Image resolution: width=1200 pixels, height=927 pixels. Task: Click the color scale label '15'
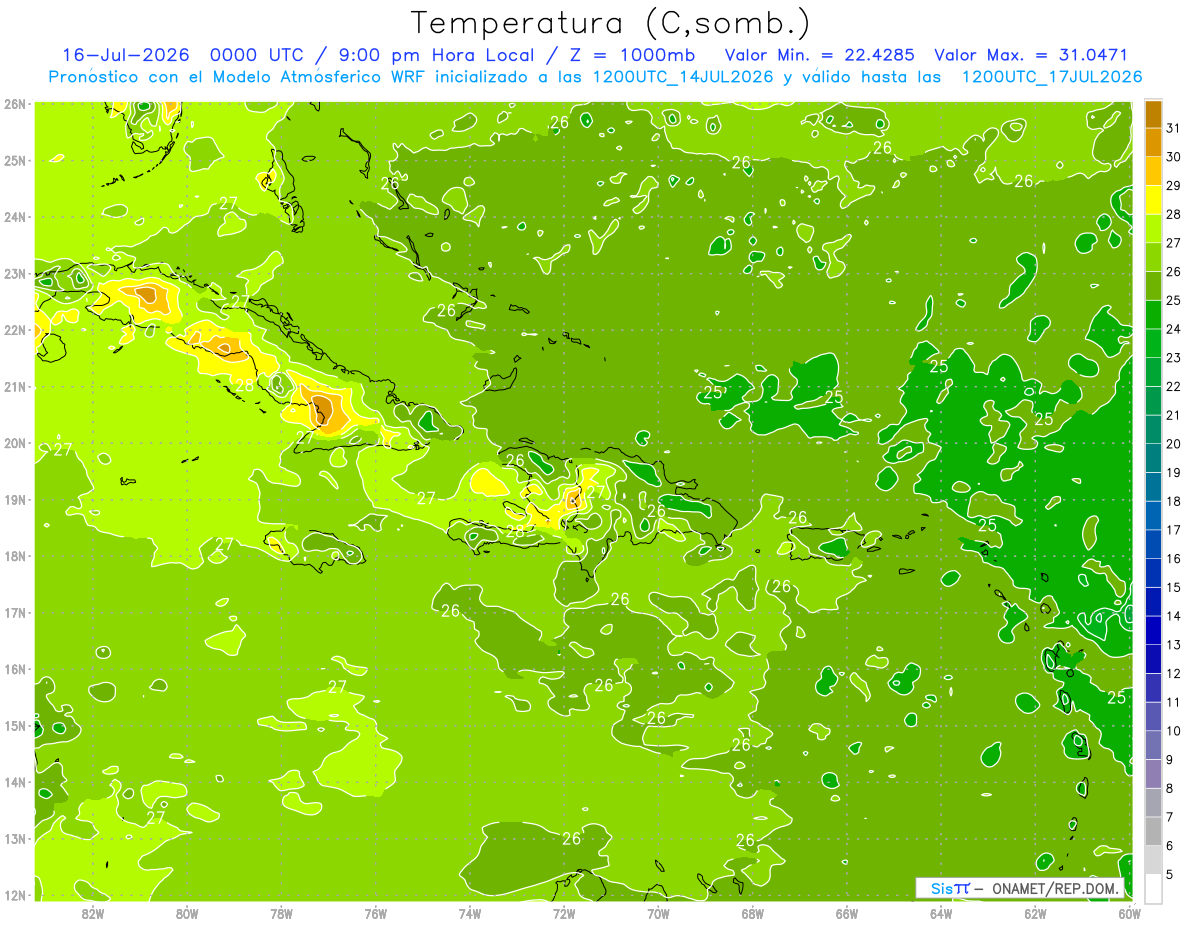tap(1173, 587)
